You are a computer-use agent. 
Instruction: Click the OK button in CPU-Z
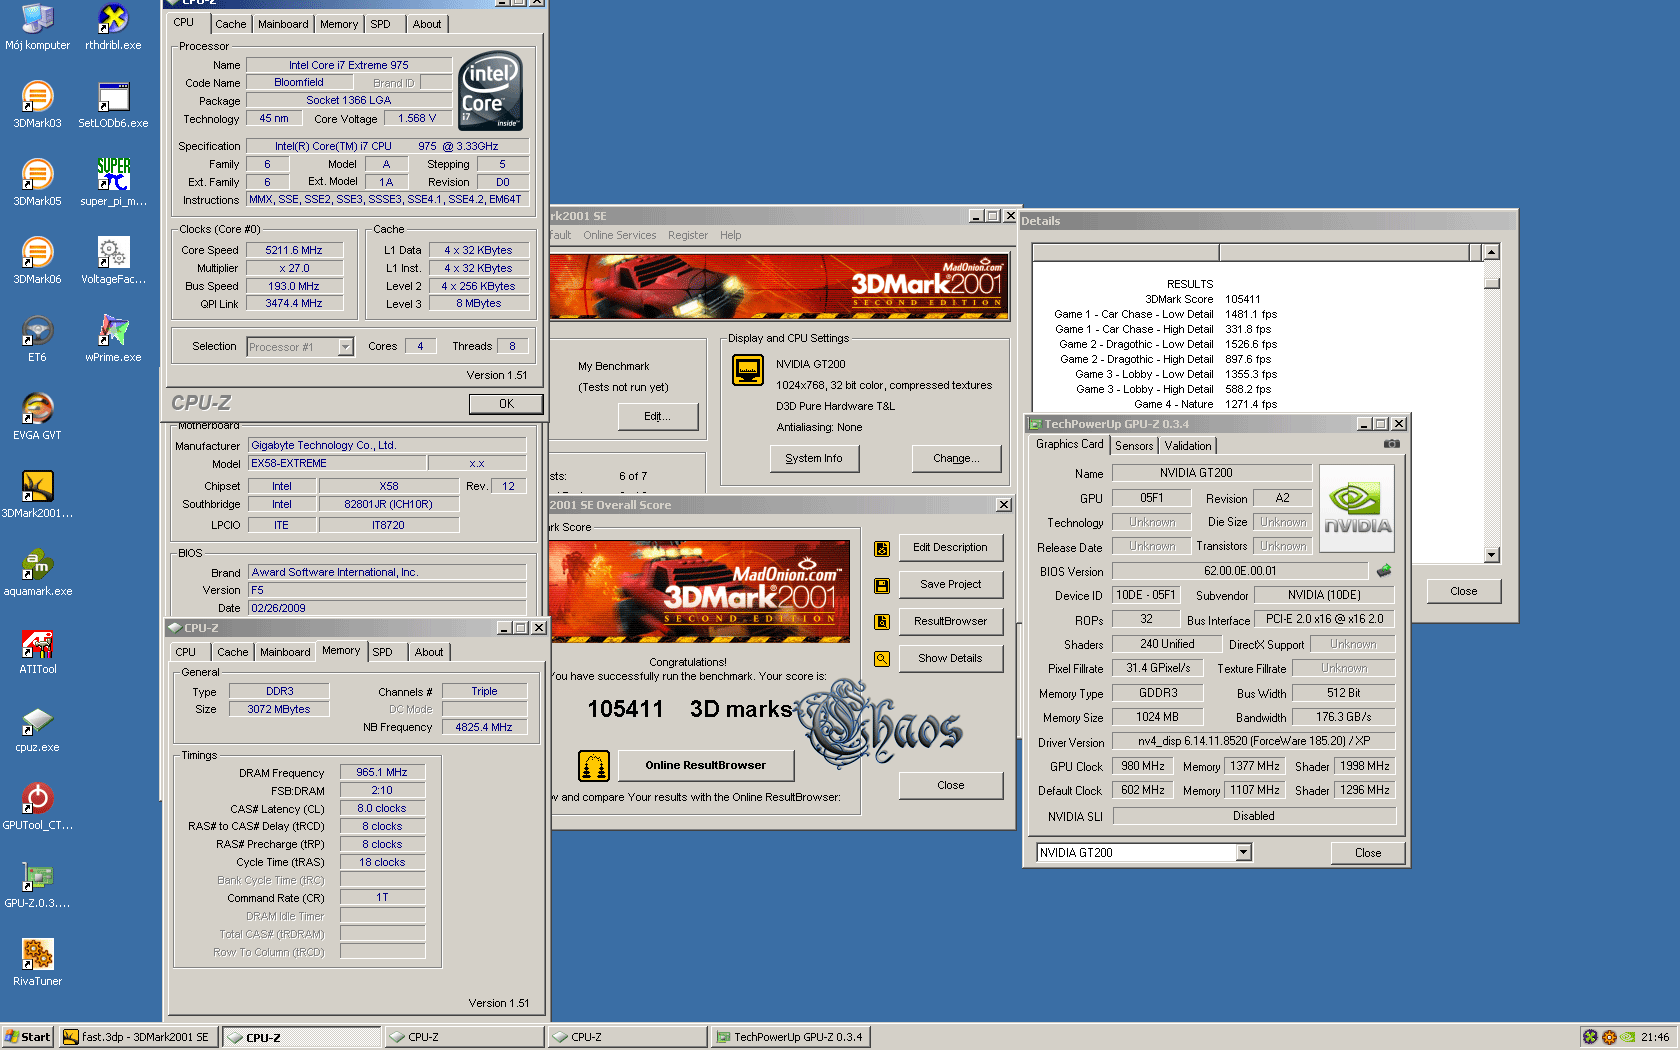click(x=506, y=404)
